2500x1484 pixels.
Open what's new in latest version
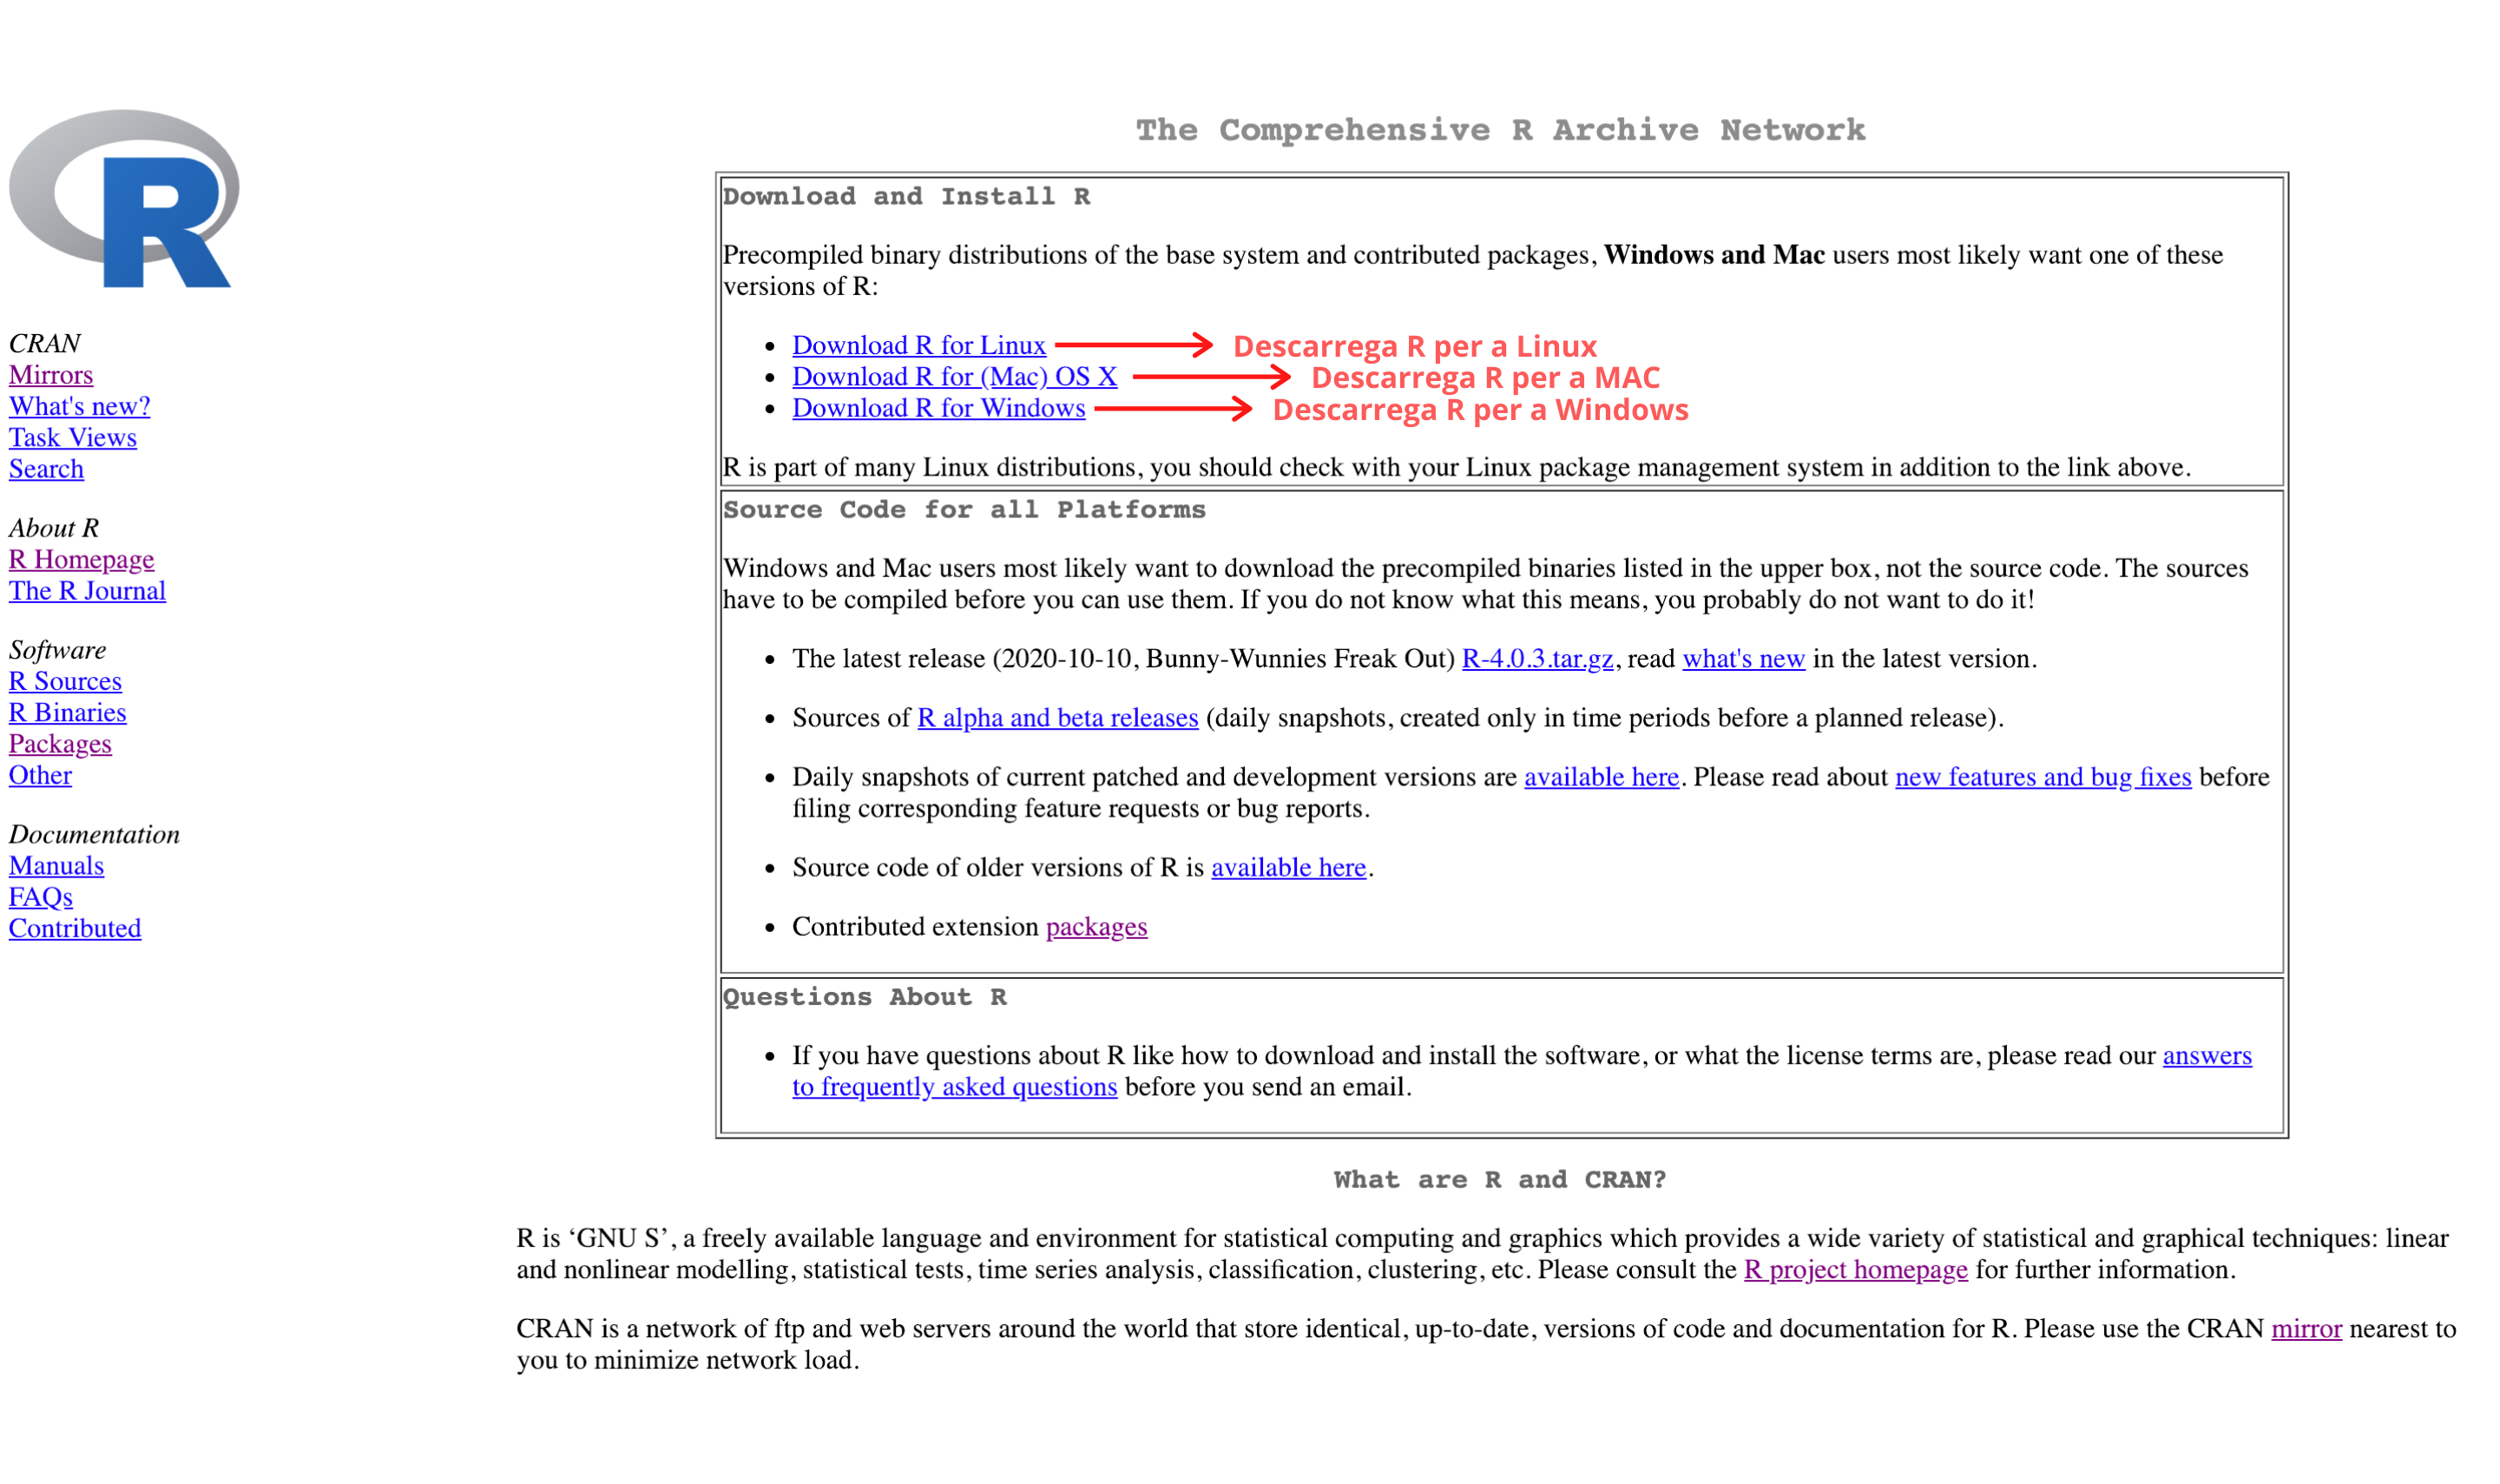click(x=1744, y=657)
